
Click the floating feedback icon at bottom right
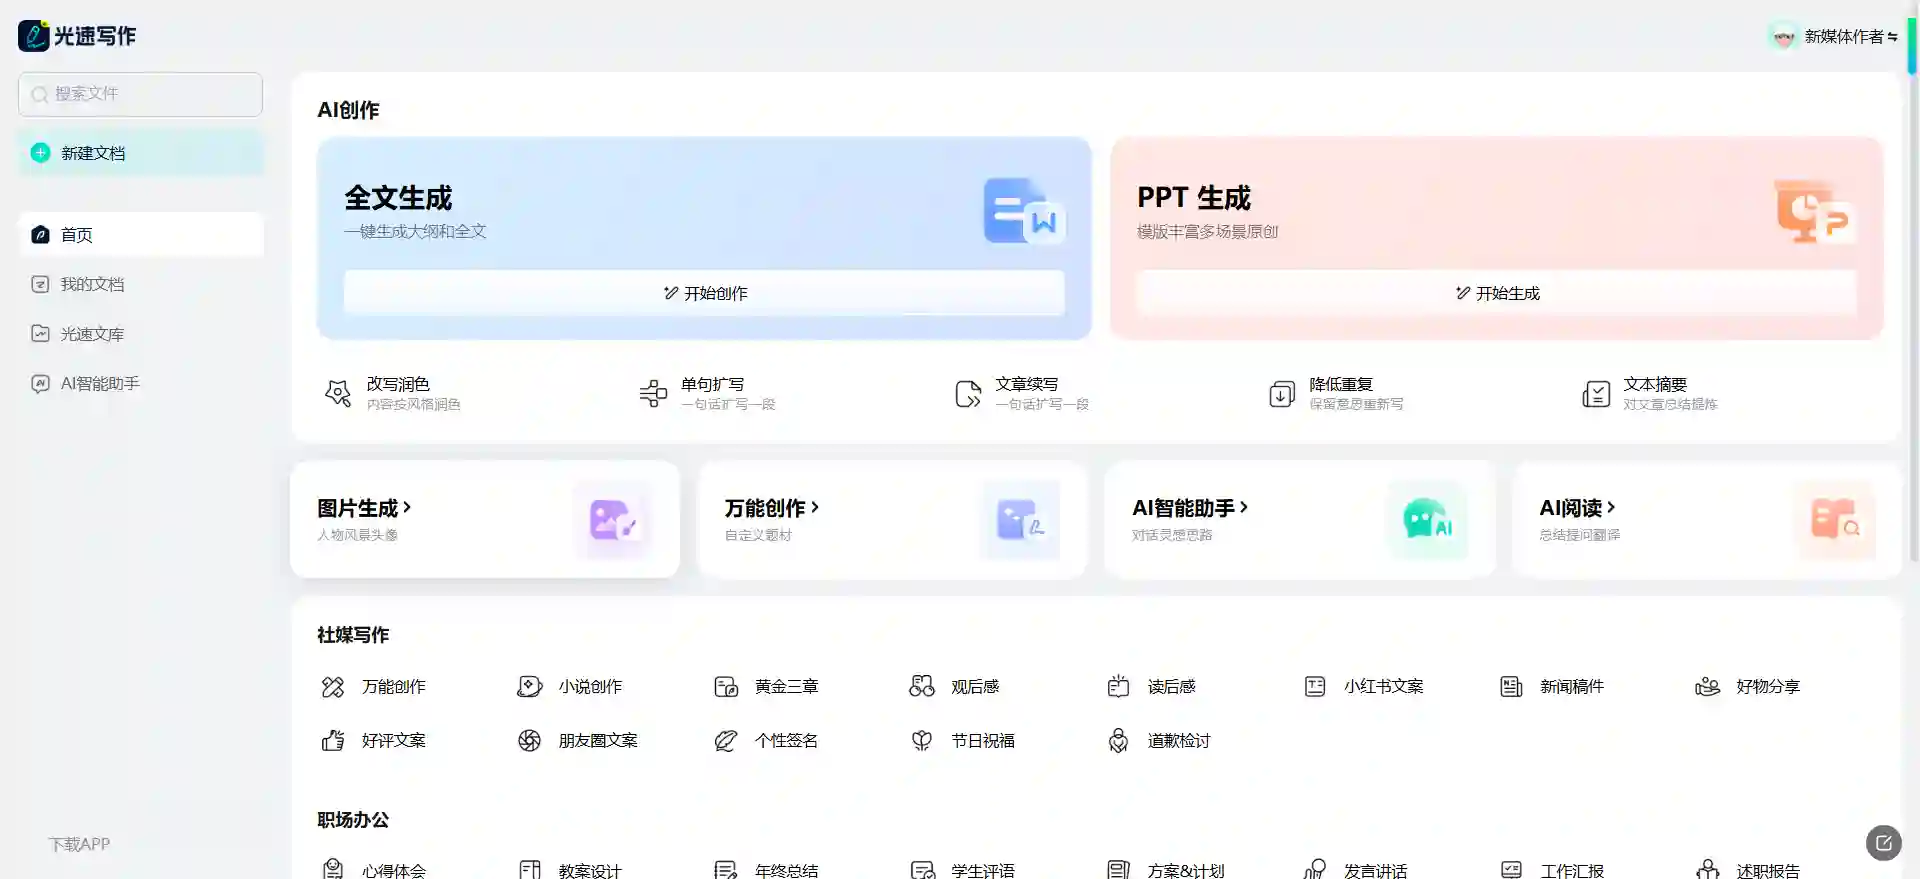click(1884, 843)
